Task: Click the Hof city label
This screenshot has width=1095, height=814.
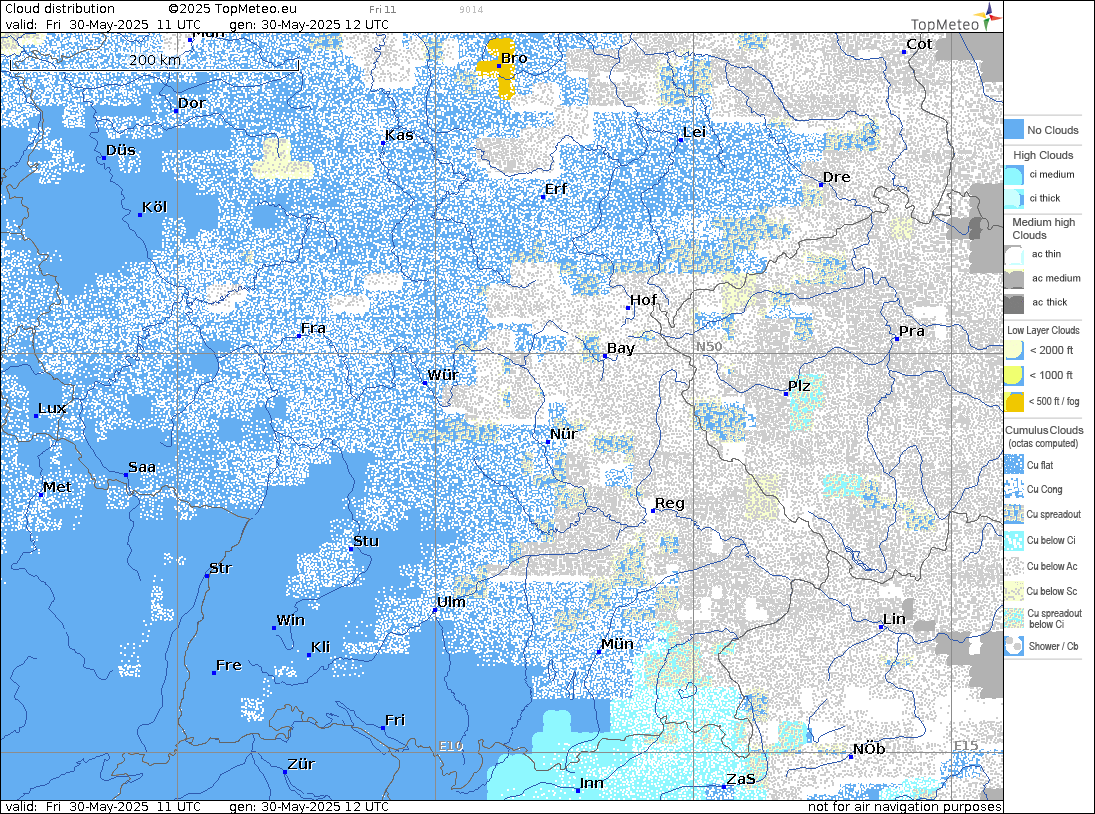Action: 643,300
